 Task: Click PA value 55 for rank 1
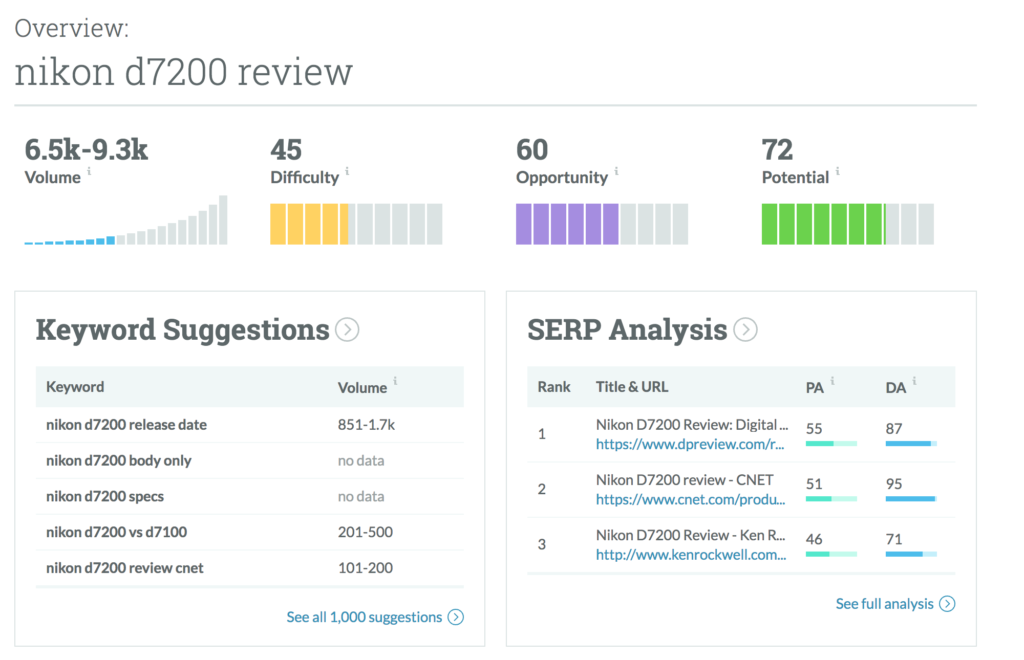tap(814, 429)
